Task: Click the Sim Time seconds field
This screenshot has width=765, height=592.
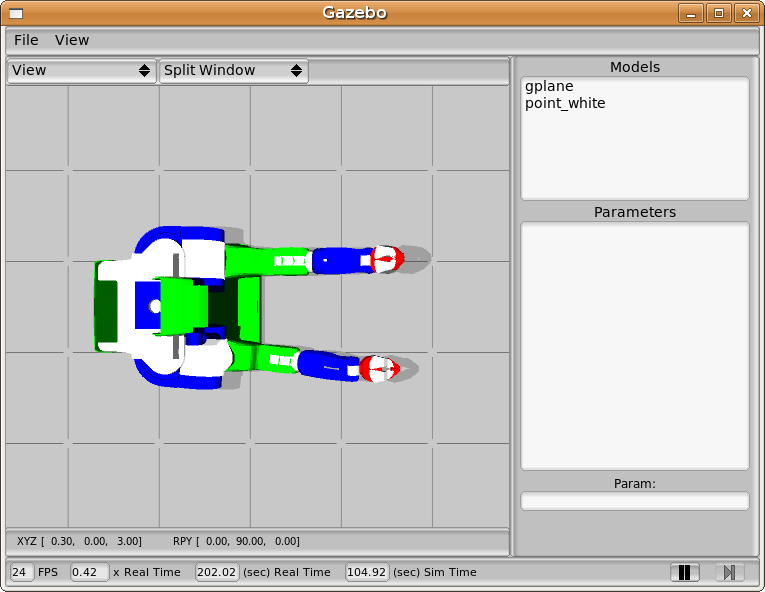Action: point(366,572)
